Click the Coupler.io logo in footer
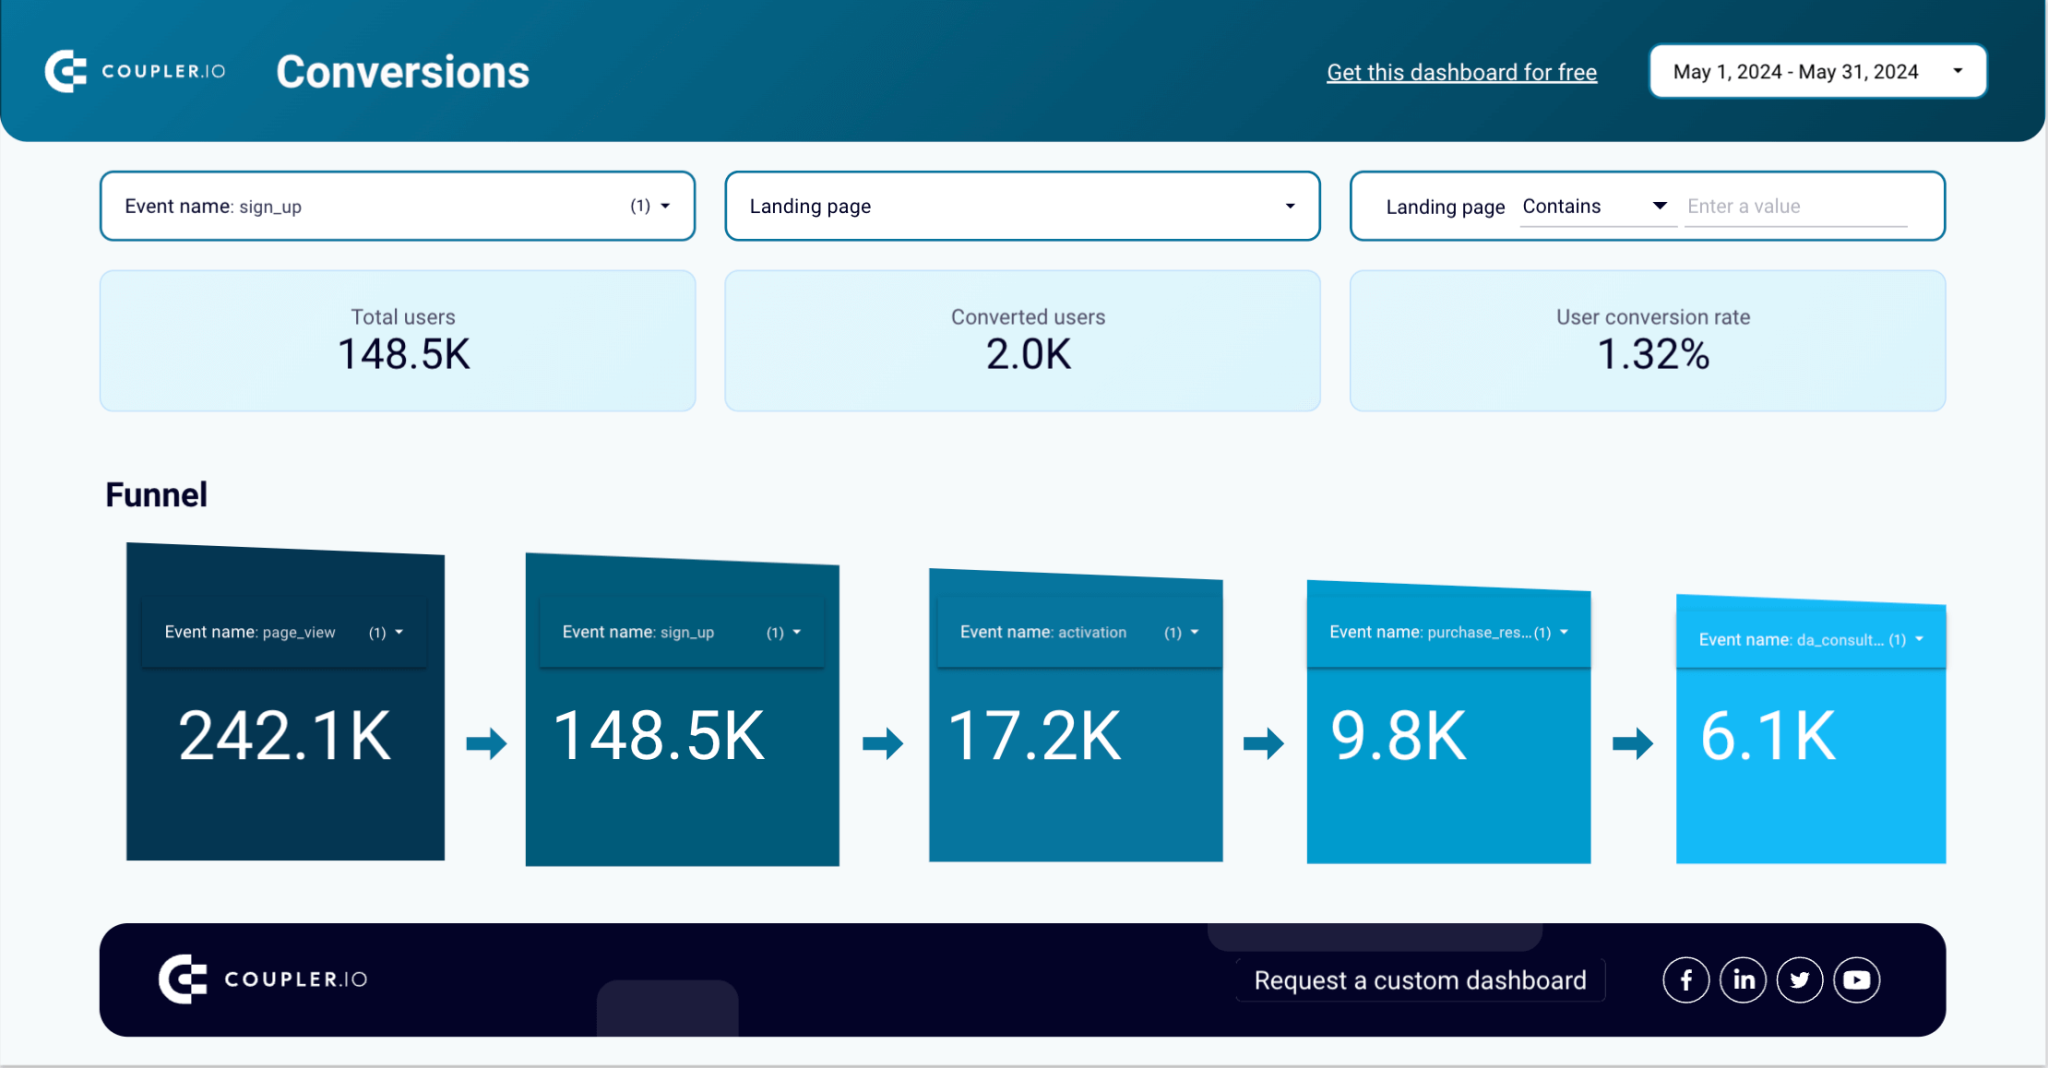Image resolution: width=2048 pixels, height=1068 pixels. coord(263,979)
